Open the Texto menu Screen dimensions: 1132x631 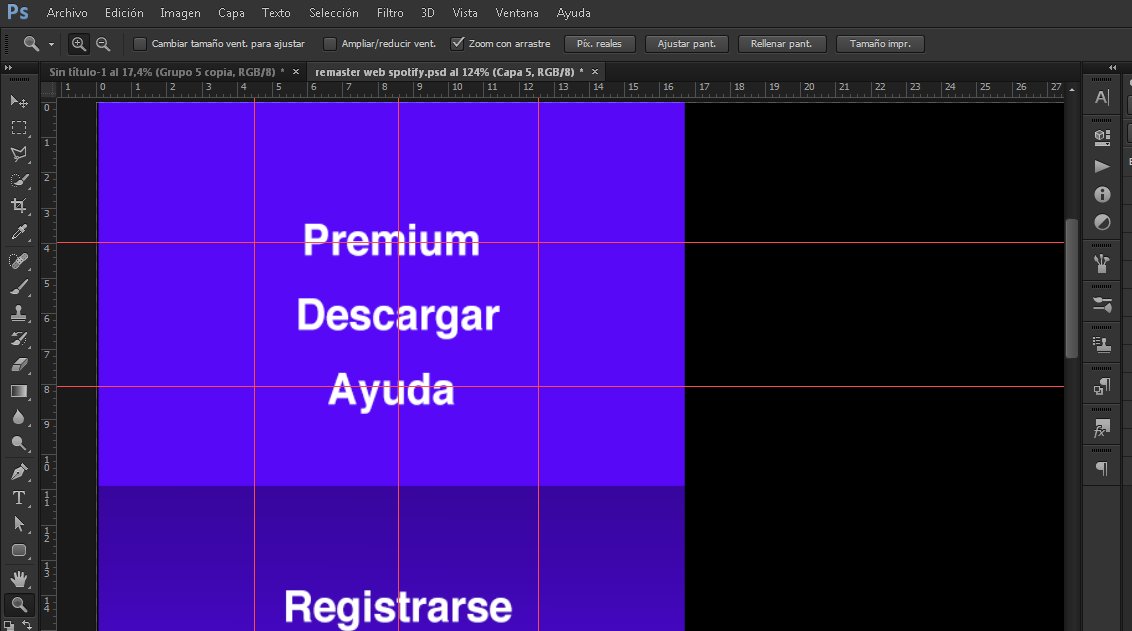(x=276, y=13)
